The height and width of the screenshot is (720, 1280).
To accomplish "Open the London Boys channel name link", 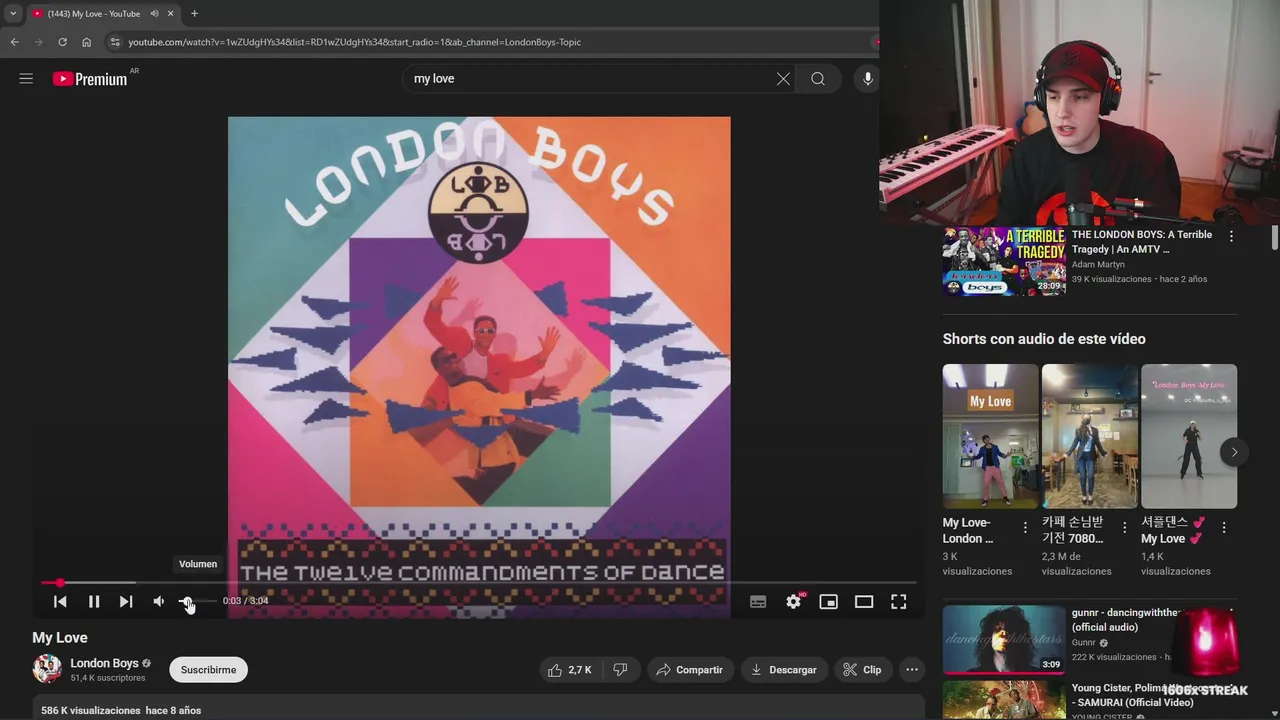I will (104, 663).
